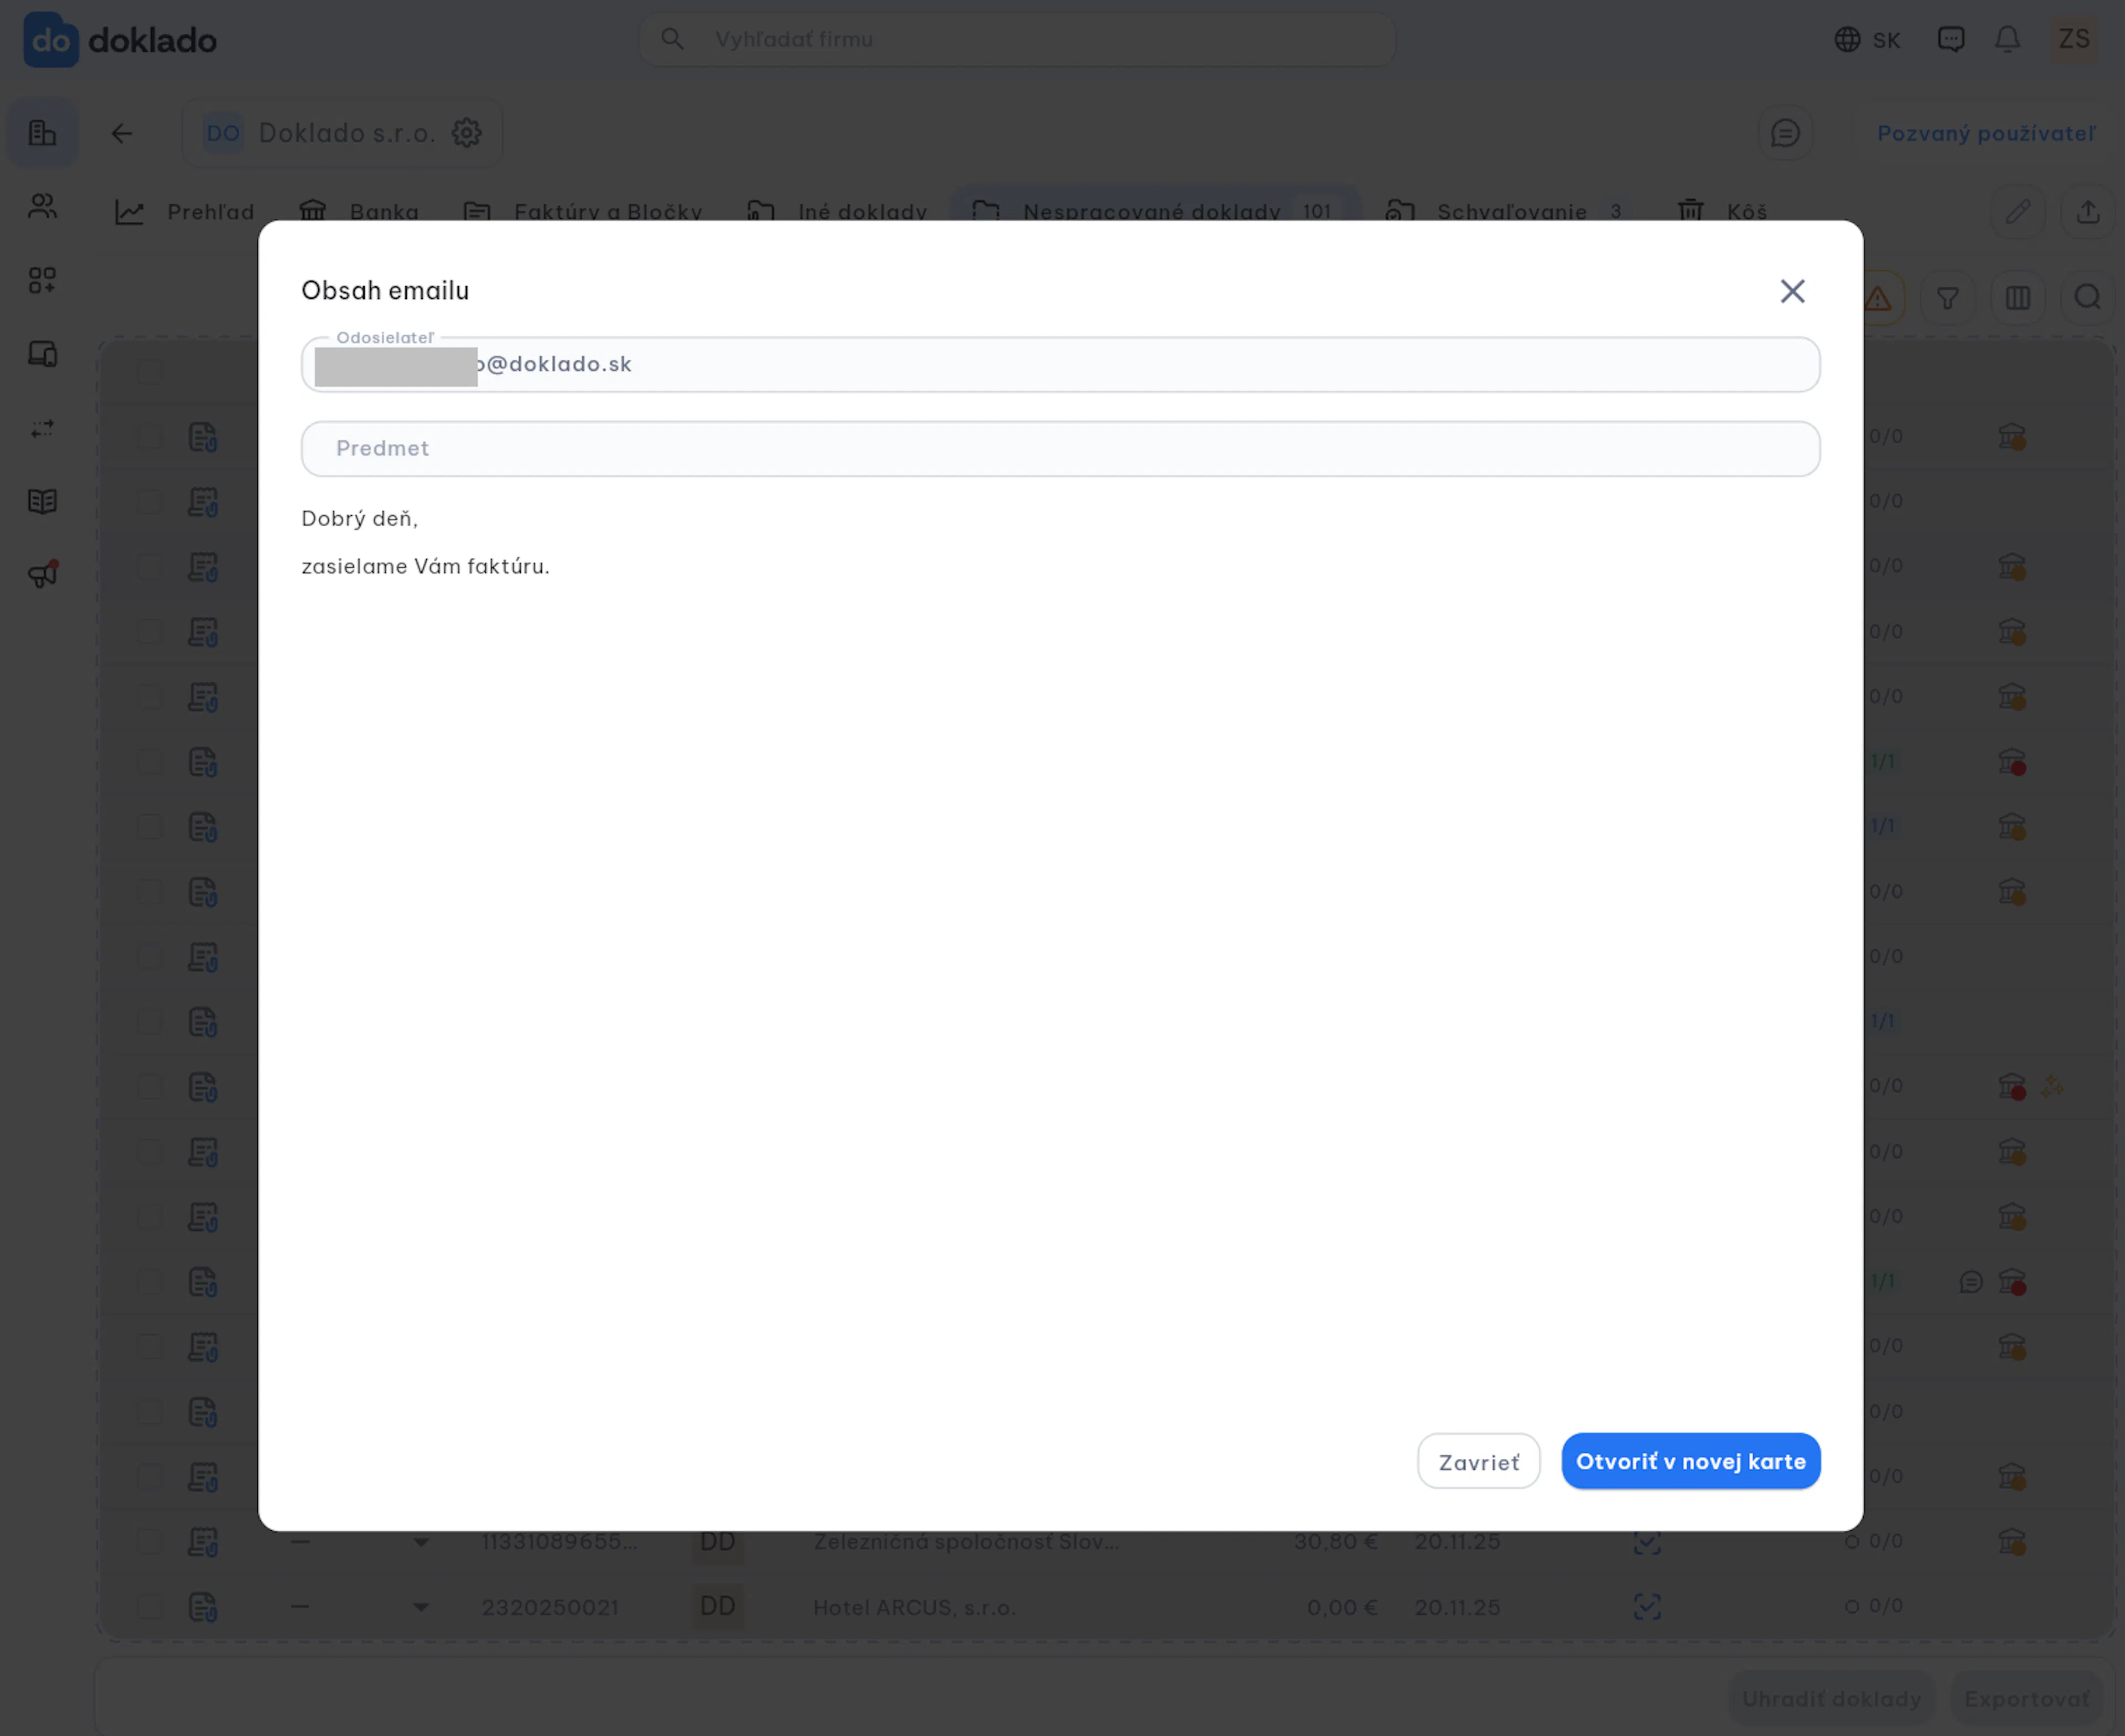This screenshot has width=2125, height=1736.
Task: Click the amount 30,80 €
Action: click(1335, 1541)
